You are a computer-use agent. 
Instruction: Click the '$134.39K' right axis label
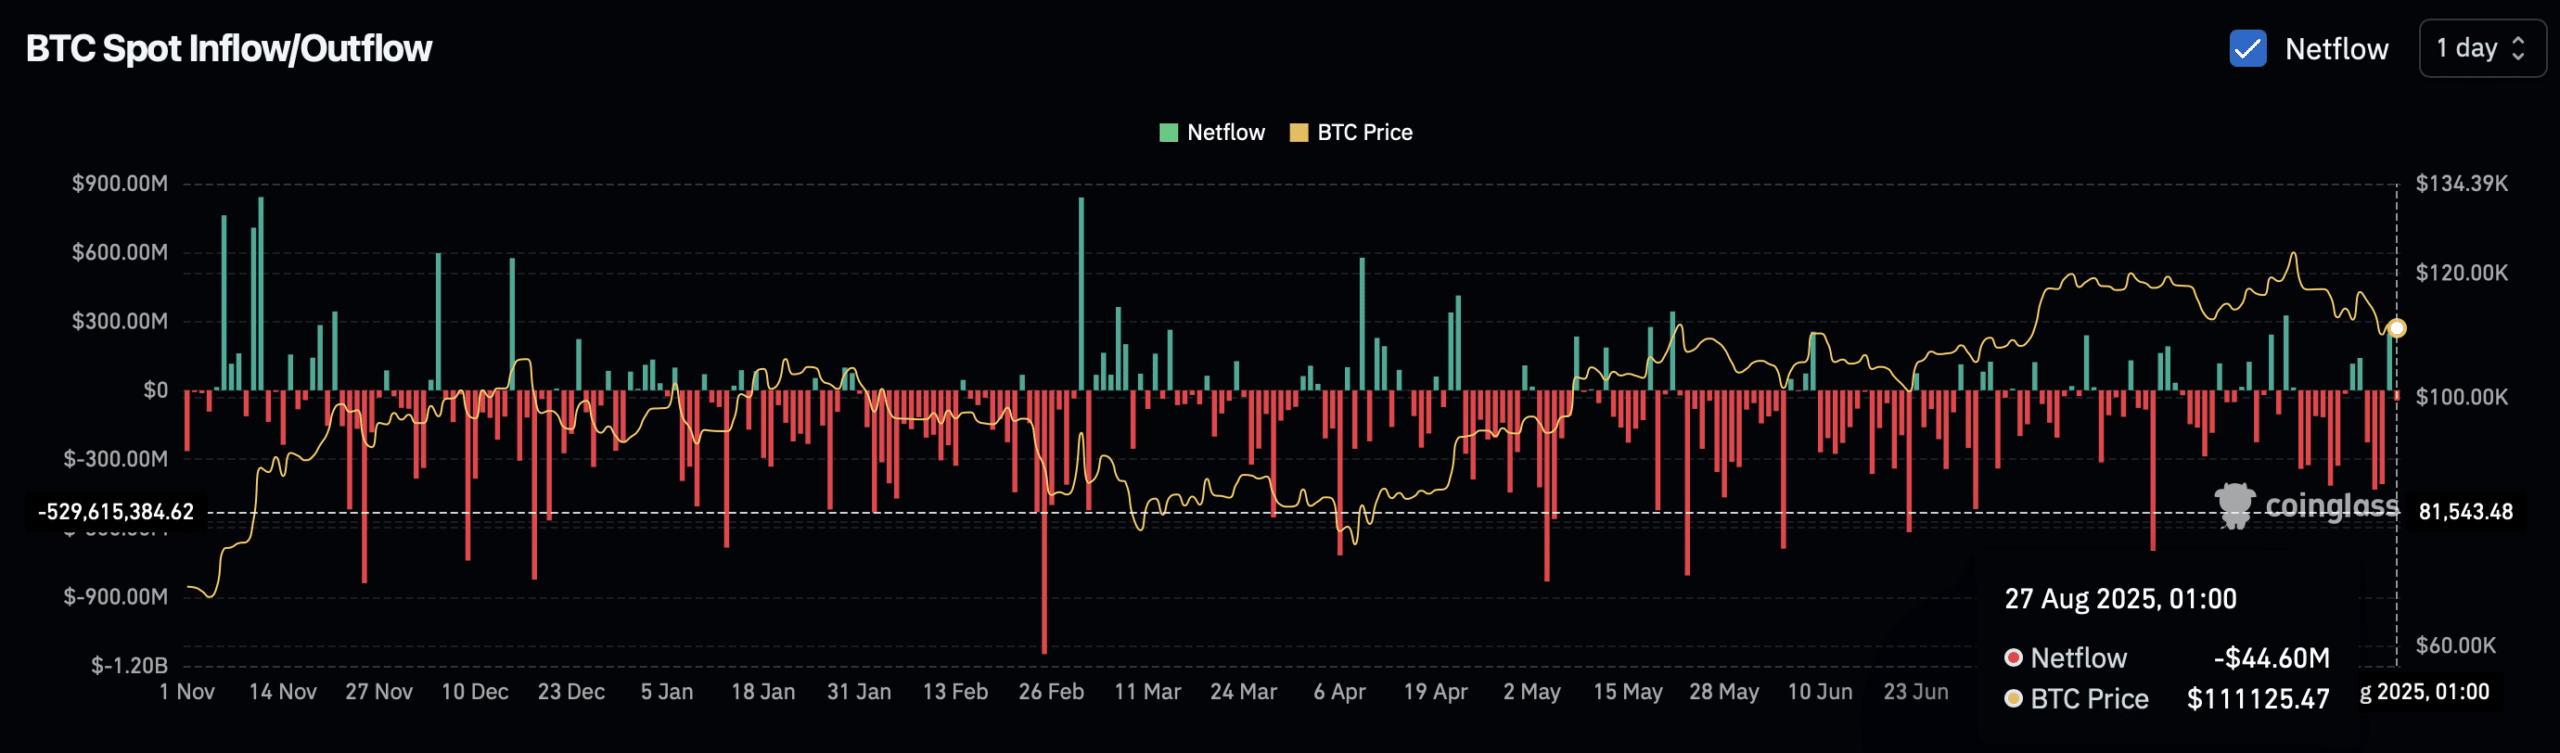(2462, 183)
